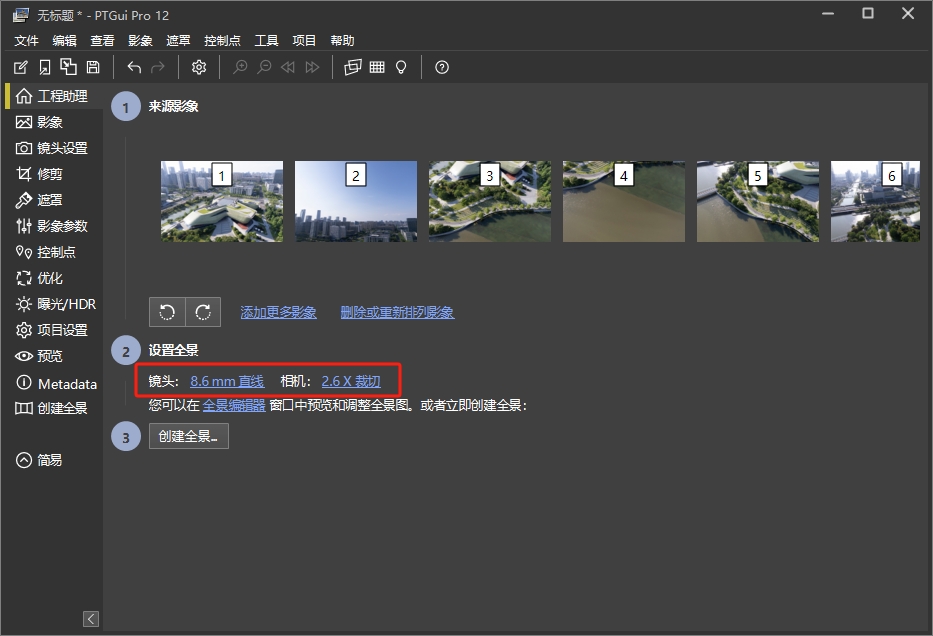Click the undo arrow in toolbar

click(134, 67)
